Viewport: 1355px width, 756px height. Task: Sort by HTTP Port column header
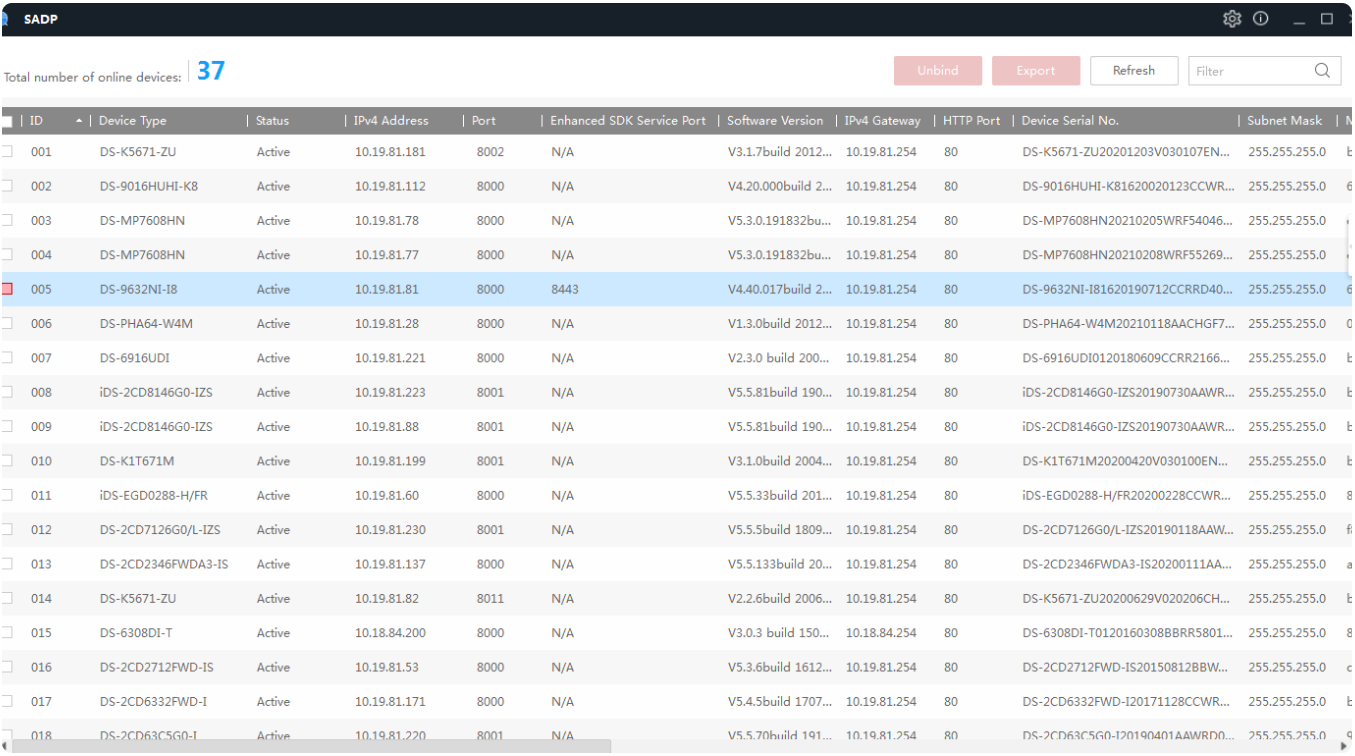(971, 121)
